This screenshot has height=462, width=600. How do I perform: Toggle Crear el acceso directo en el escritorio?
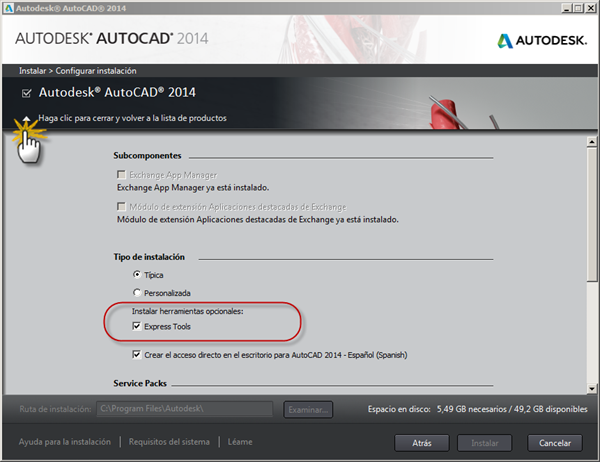(137, 354)
